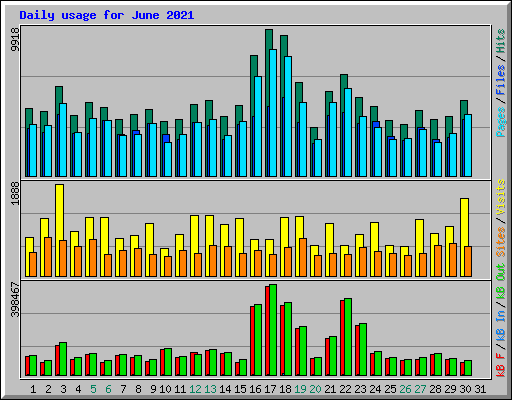
Task: Select green weekend day label 5
Action: [93, 389]
